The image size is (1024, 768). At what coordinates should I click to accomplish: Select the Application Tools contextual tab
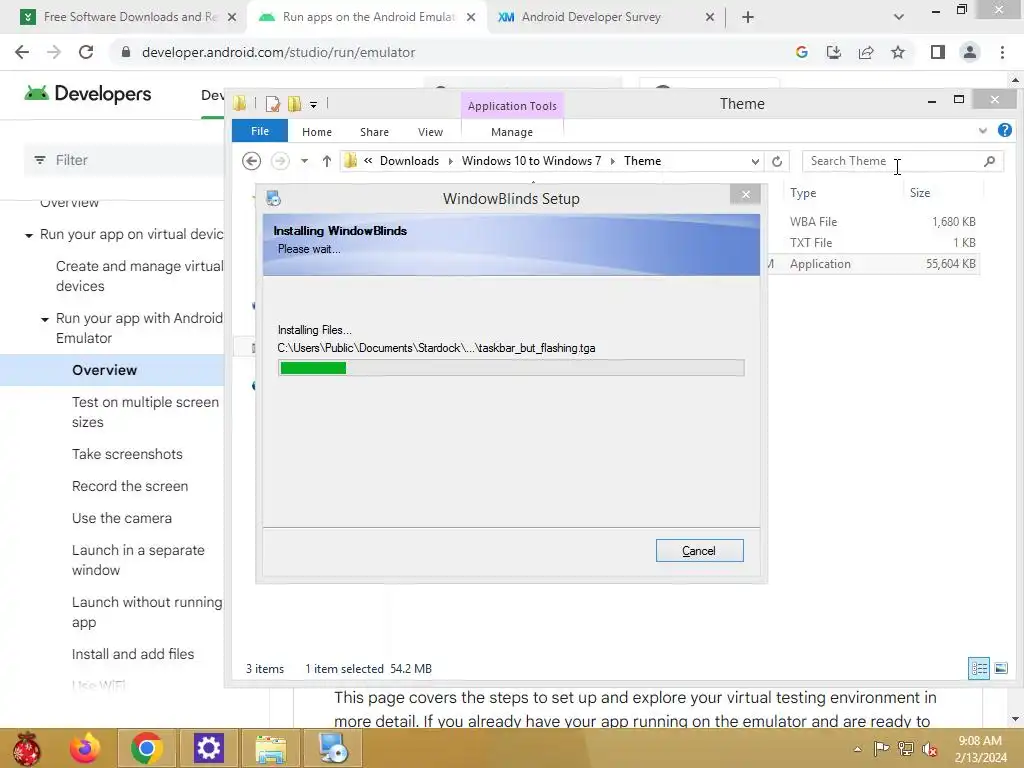(512, 106)
